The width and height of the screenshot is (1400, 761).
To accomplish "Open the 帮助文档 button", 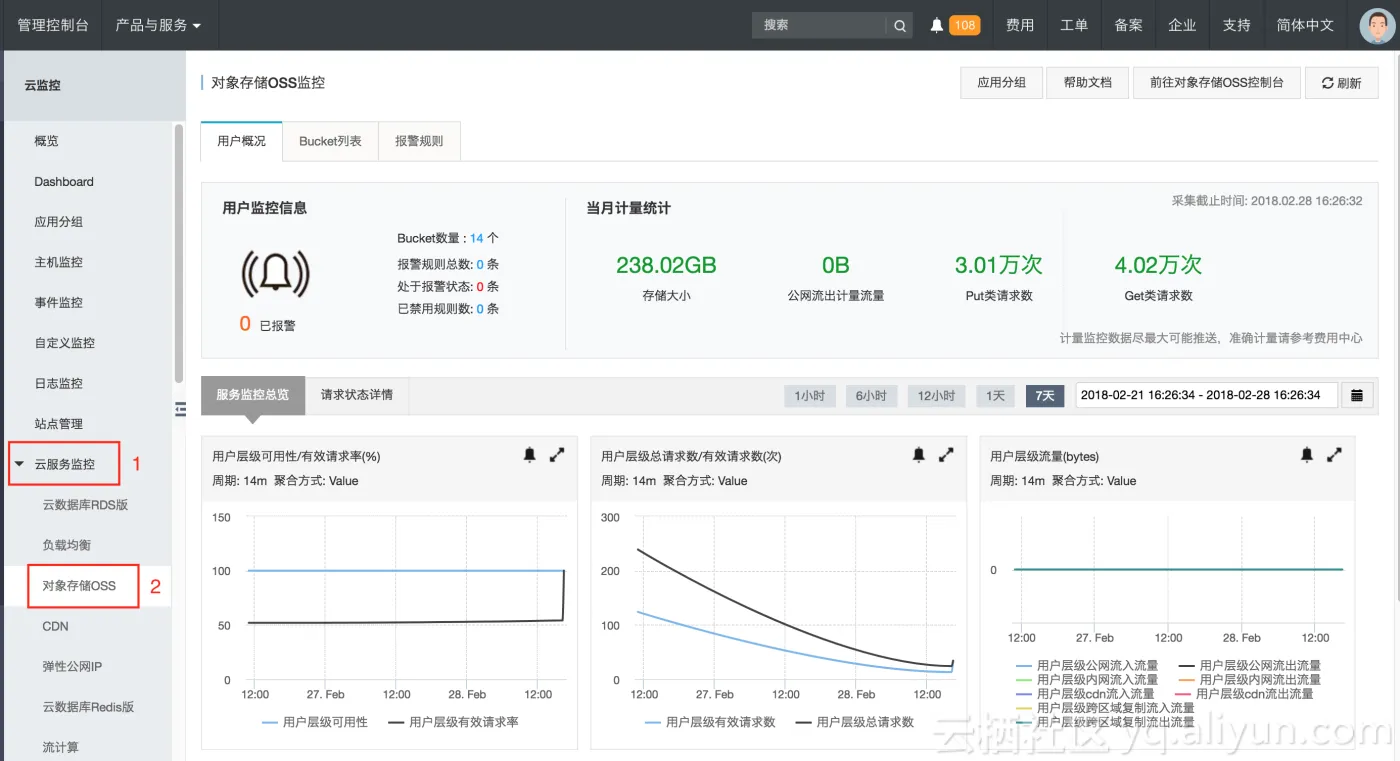I will (1088, 83).
